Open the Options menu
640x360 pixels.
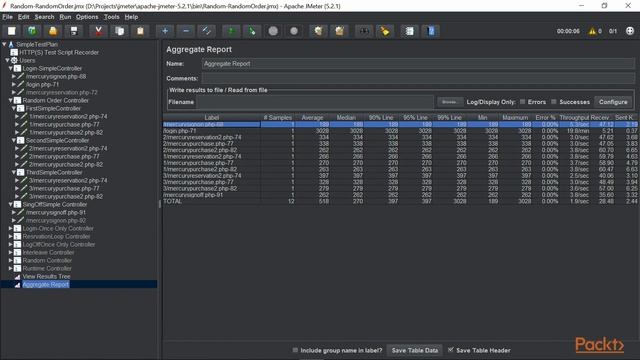click(x=87, y=17)
